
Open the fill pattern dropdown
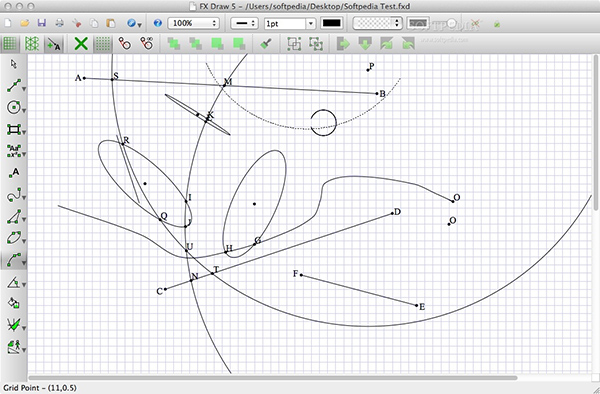[377, 23]
